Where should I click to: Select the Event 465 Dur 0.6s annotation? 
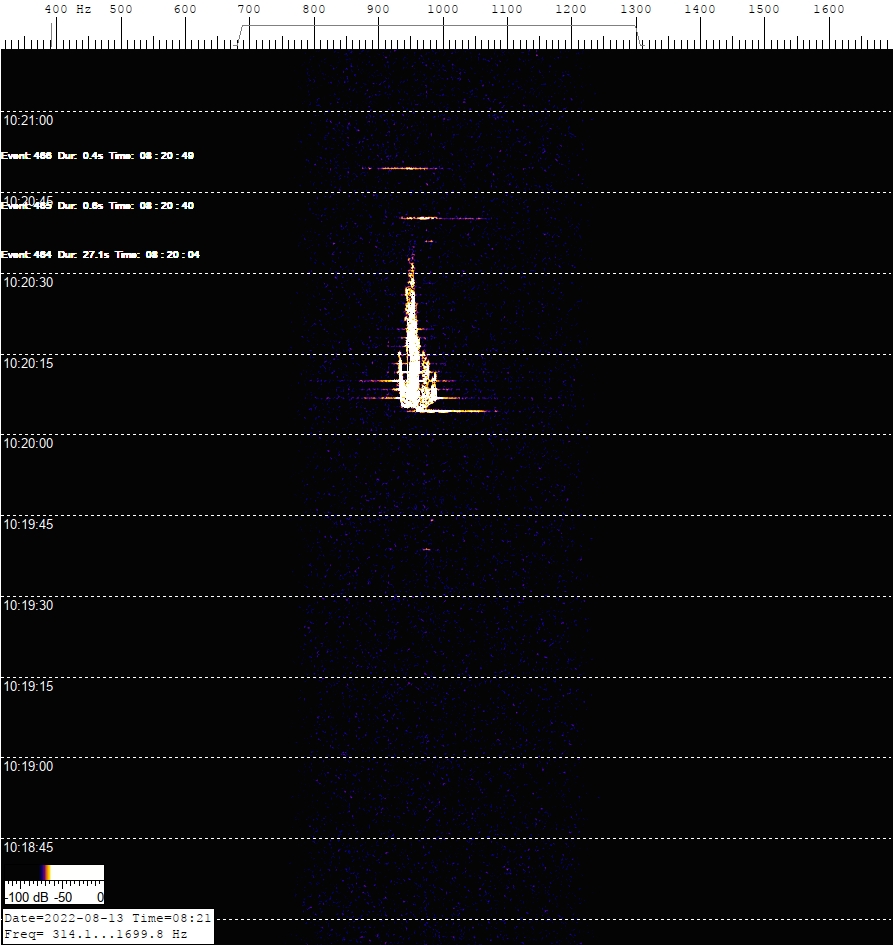click(x=98, y=206)
